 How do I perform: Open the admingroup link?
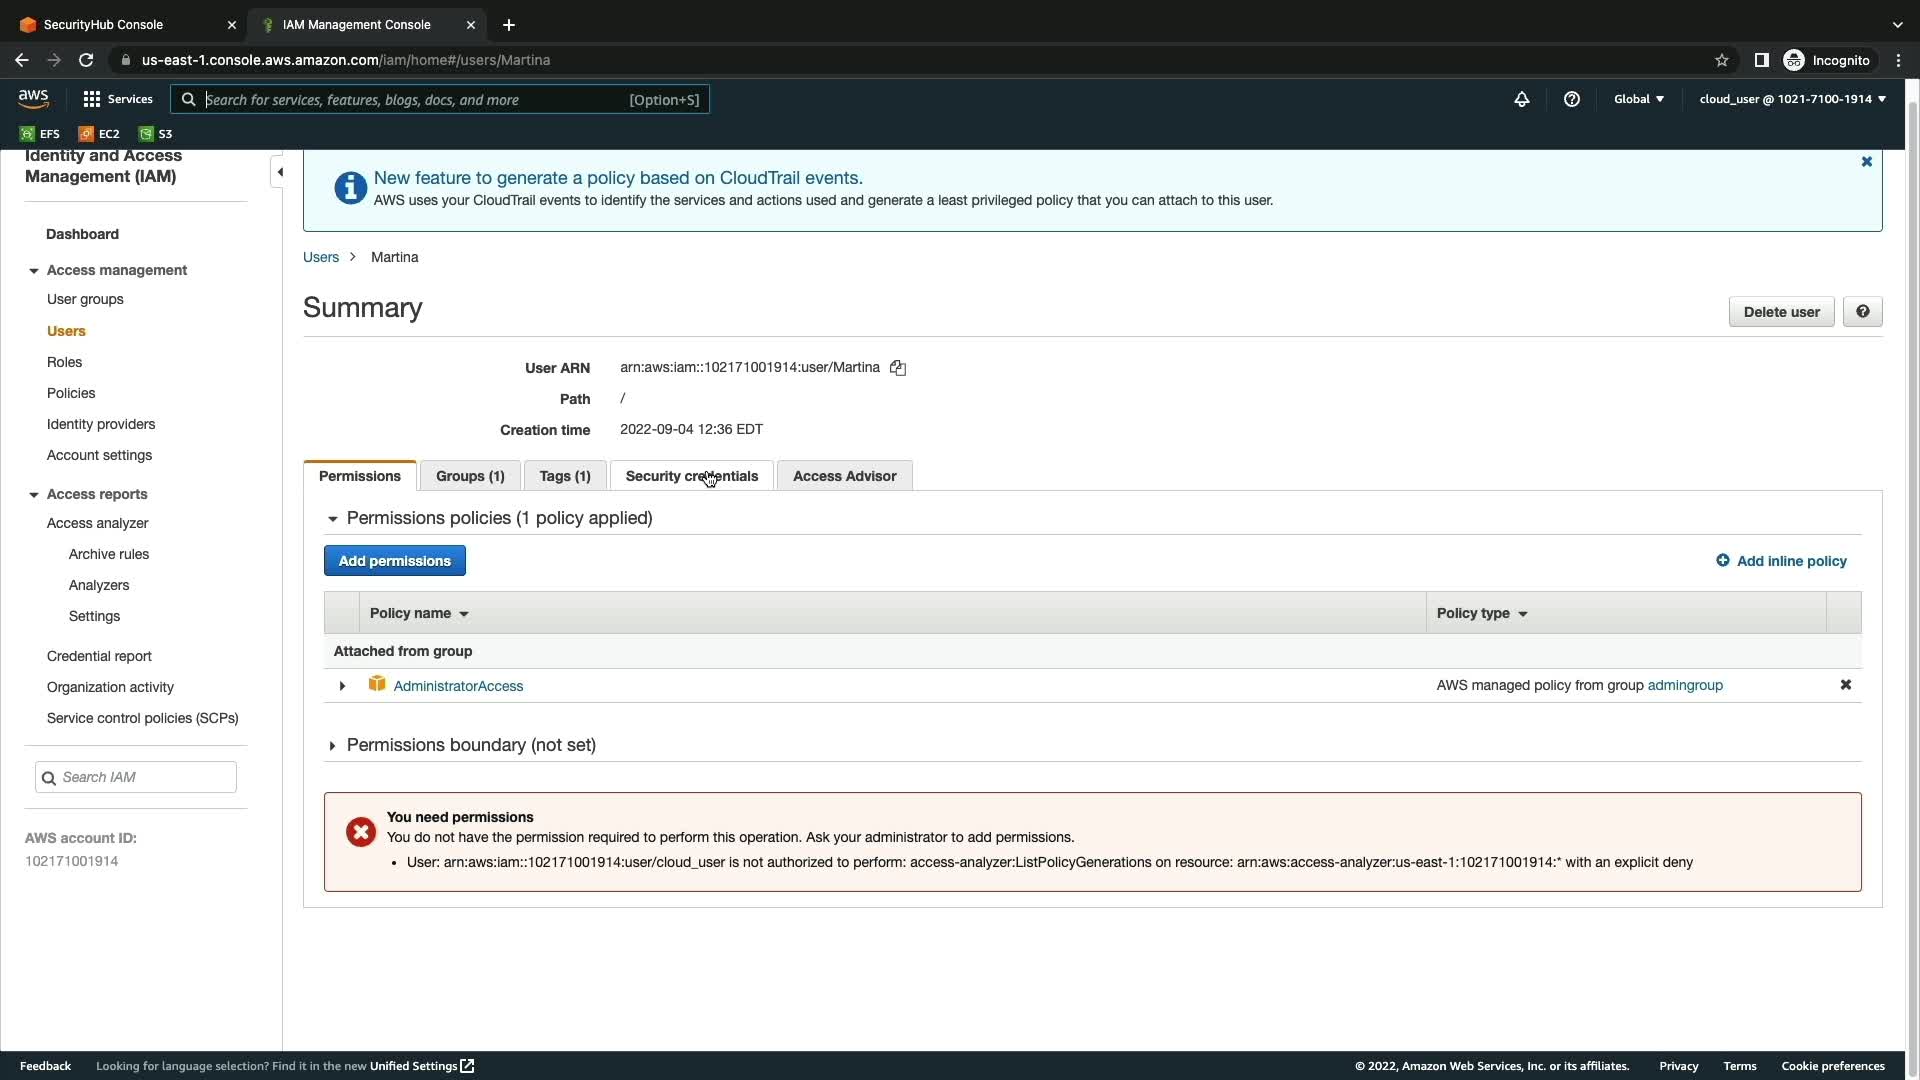coord(1684,686)
